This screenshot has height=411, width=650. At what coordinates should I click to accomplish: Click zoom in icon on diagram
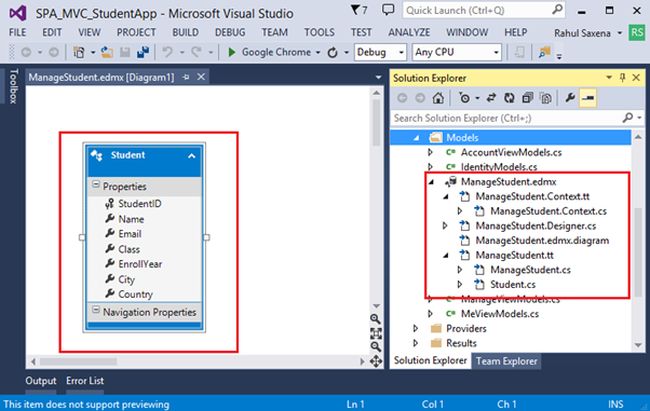pos(376,319)
